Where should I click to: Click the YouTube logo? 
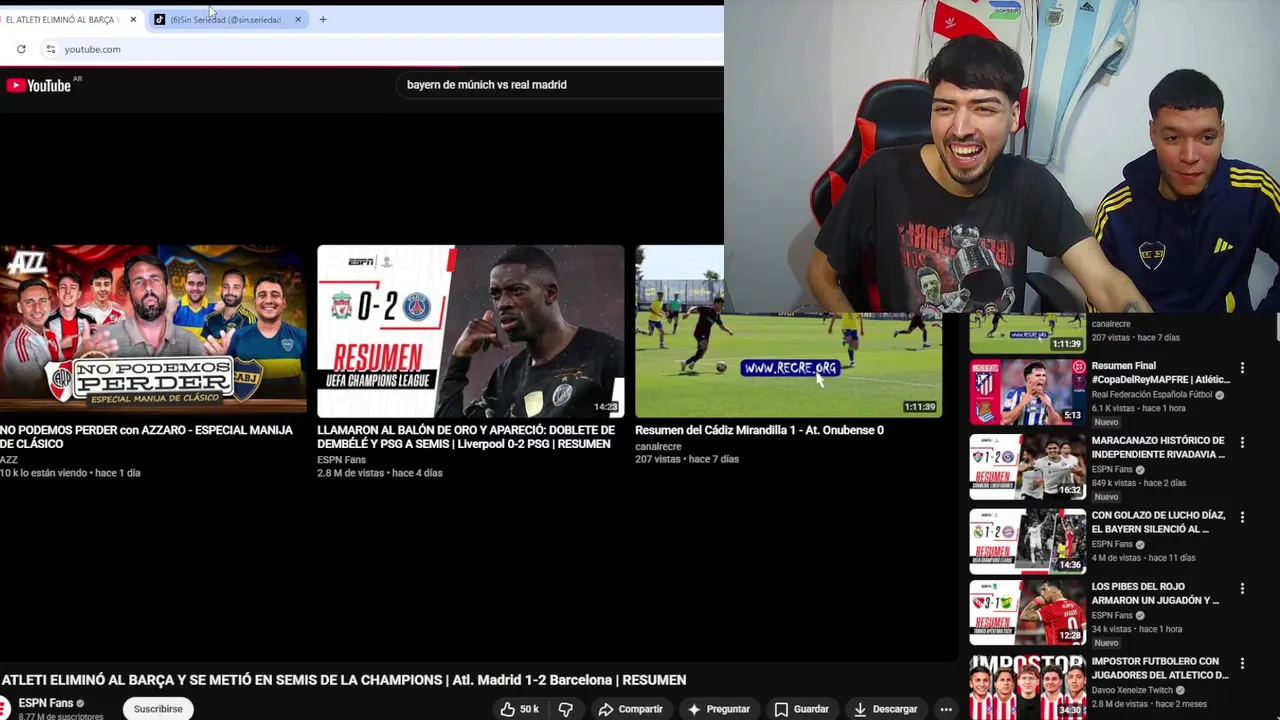[39, 85]
